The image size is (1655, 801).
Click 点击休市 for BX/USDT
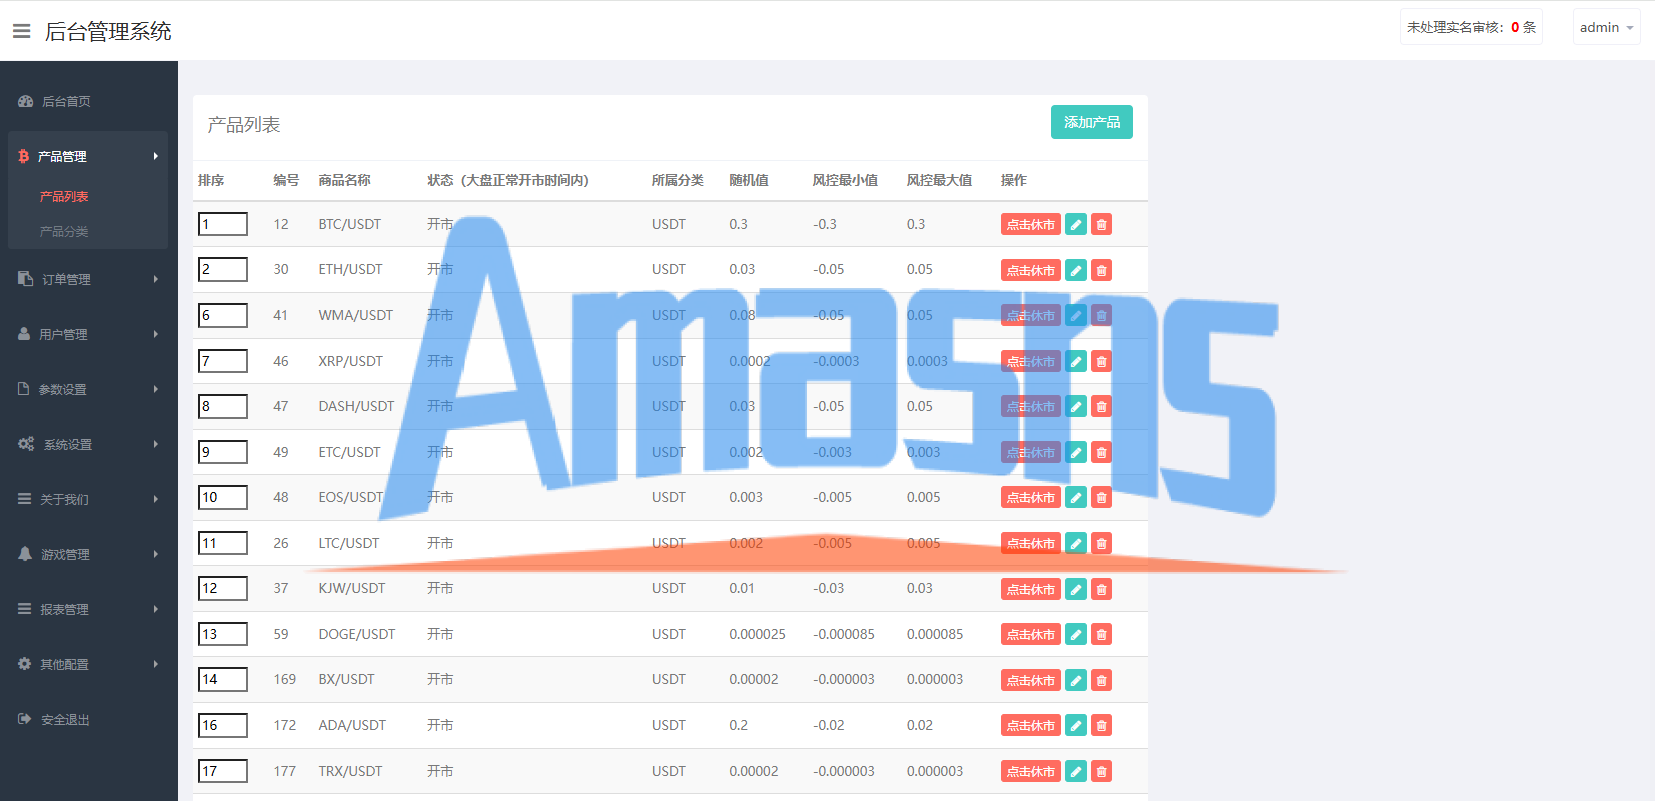pos(1031,680)
